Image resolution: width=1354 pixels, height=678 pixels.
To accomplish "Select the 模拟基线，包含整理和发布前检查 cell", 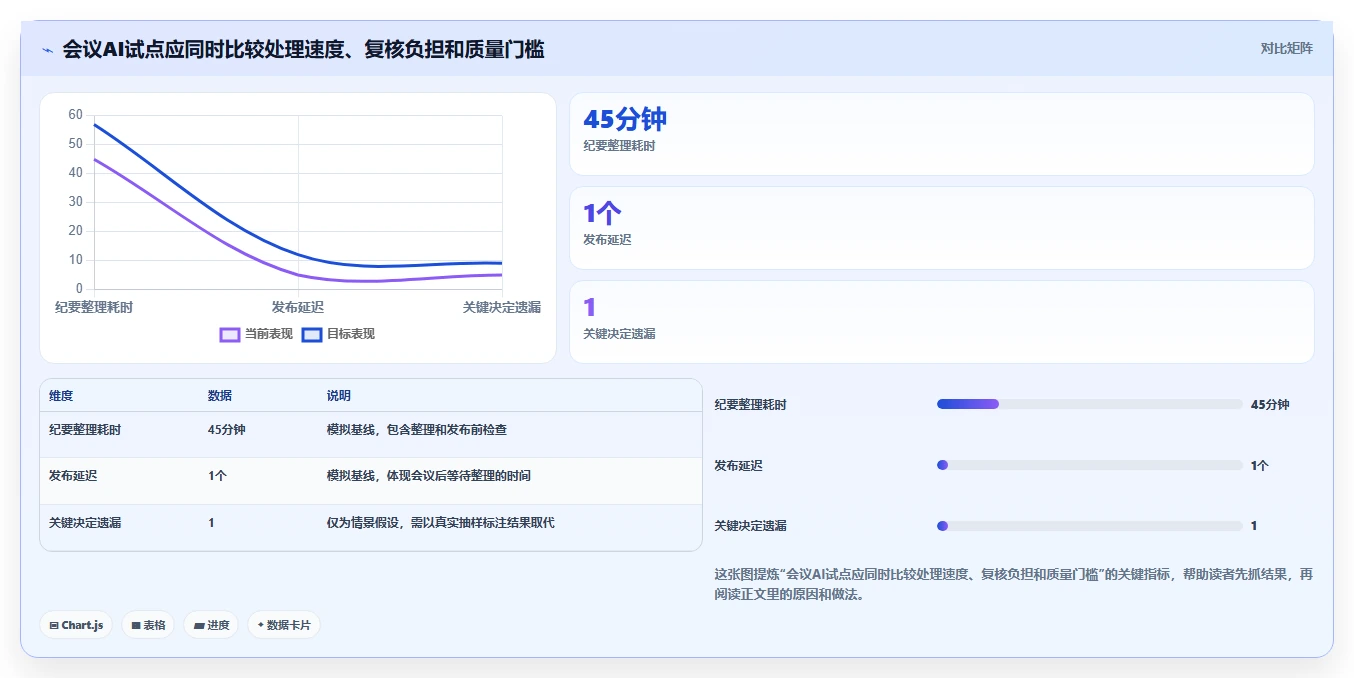I will (x=416, y=430).
